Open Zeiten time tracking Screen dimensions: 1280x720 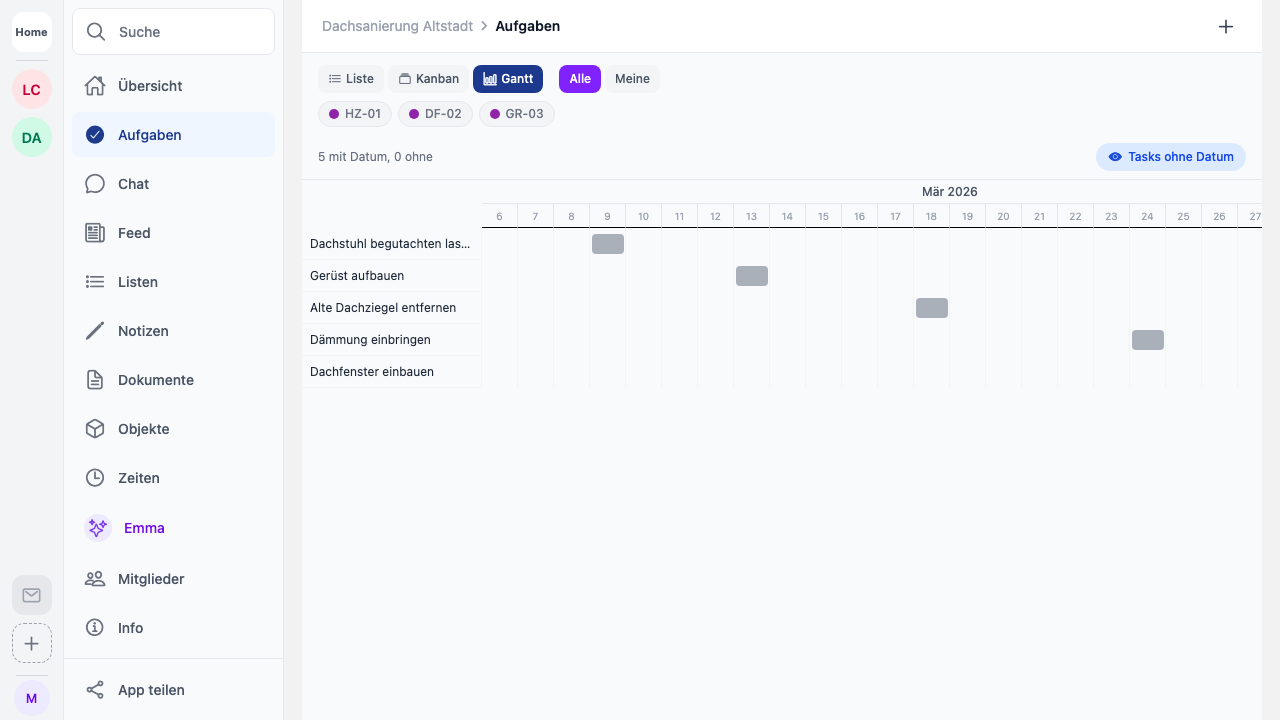(138, 478)
